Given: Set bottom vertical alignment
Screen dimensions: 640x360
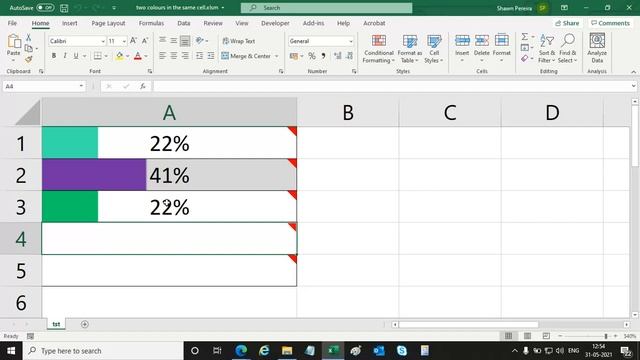Looking at the screenshot, I should point(185,40).
